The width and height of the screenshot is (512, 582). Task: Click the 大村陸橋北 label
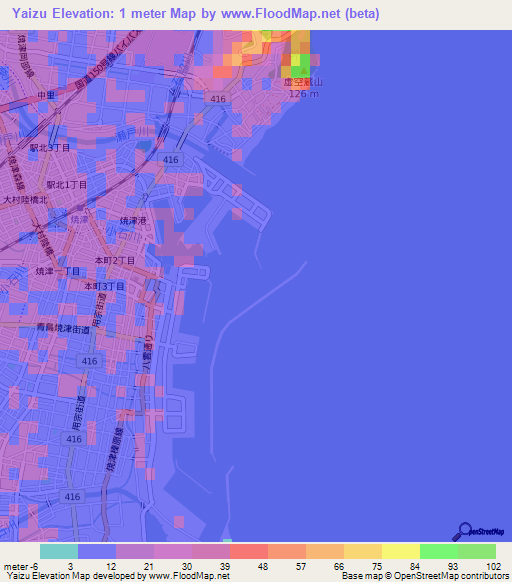click(x=25, y=200)
